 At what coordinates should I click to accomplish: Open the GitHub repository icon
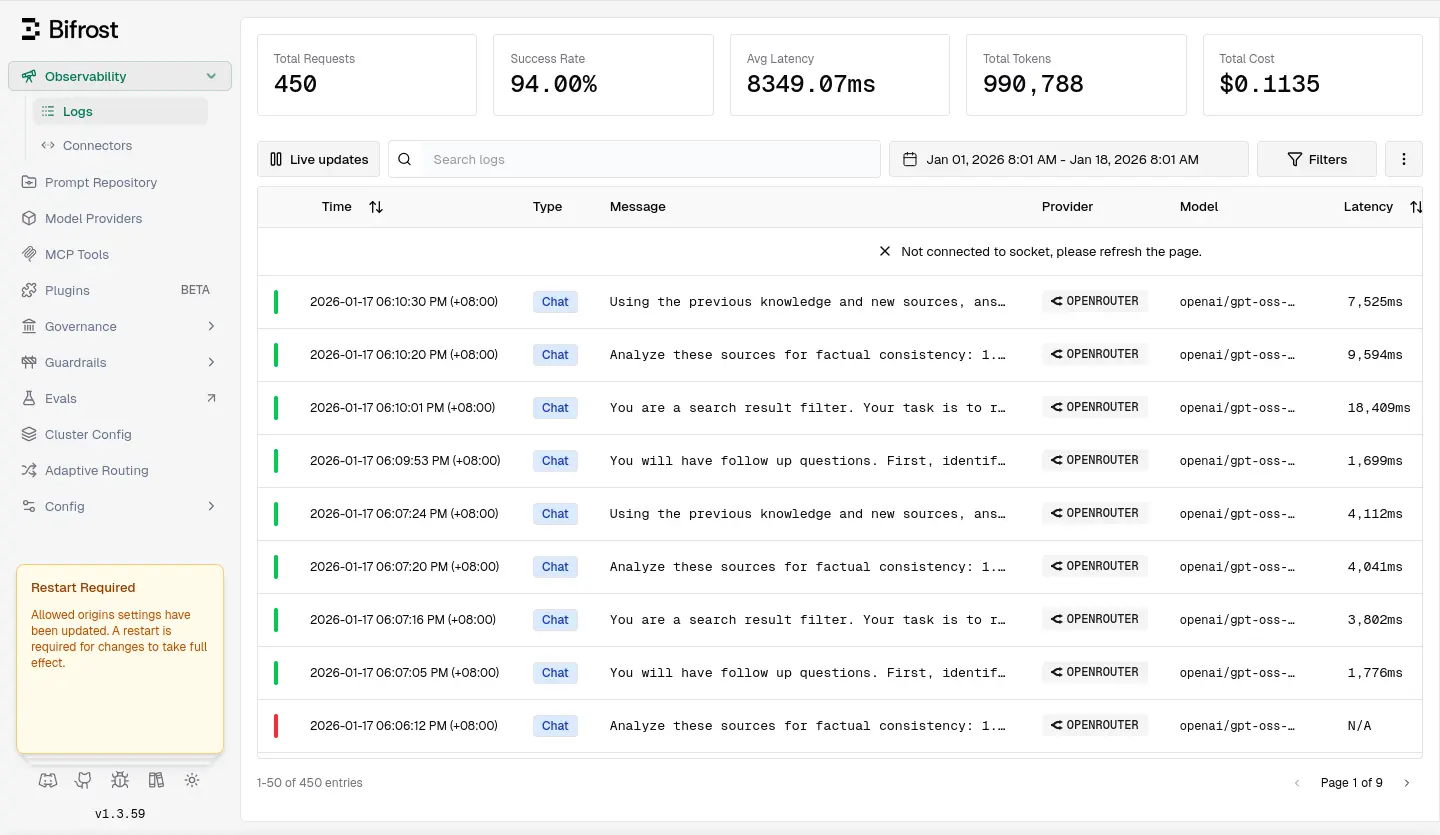(84, 780)
